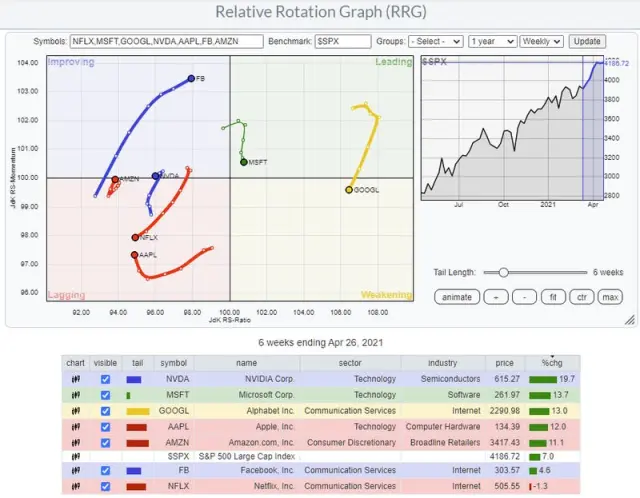640x498 pixels.
Task: Open the GOOGL row chart icon
Action: pyautogui.click(x=76, y=411)
